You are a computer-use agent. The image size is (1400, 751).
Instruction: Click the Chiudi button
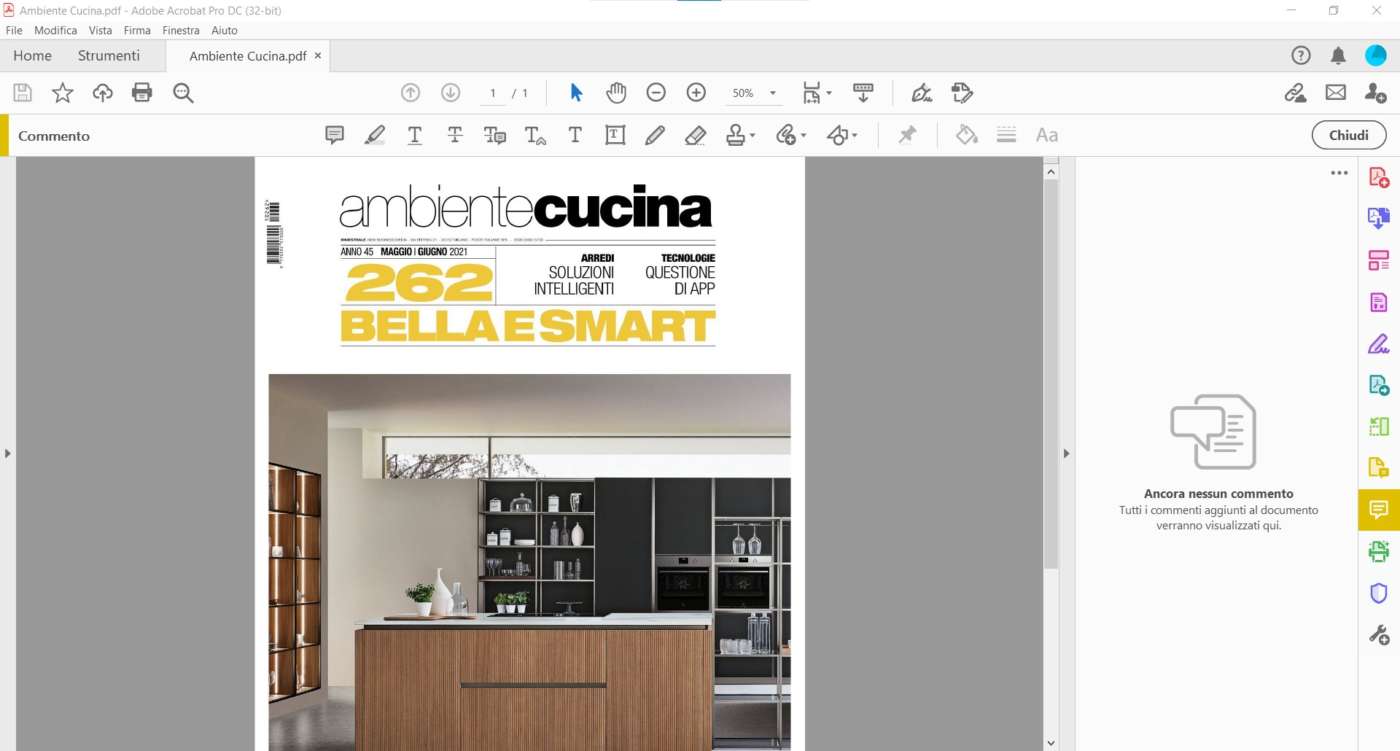1349,135
